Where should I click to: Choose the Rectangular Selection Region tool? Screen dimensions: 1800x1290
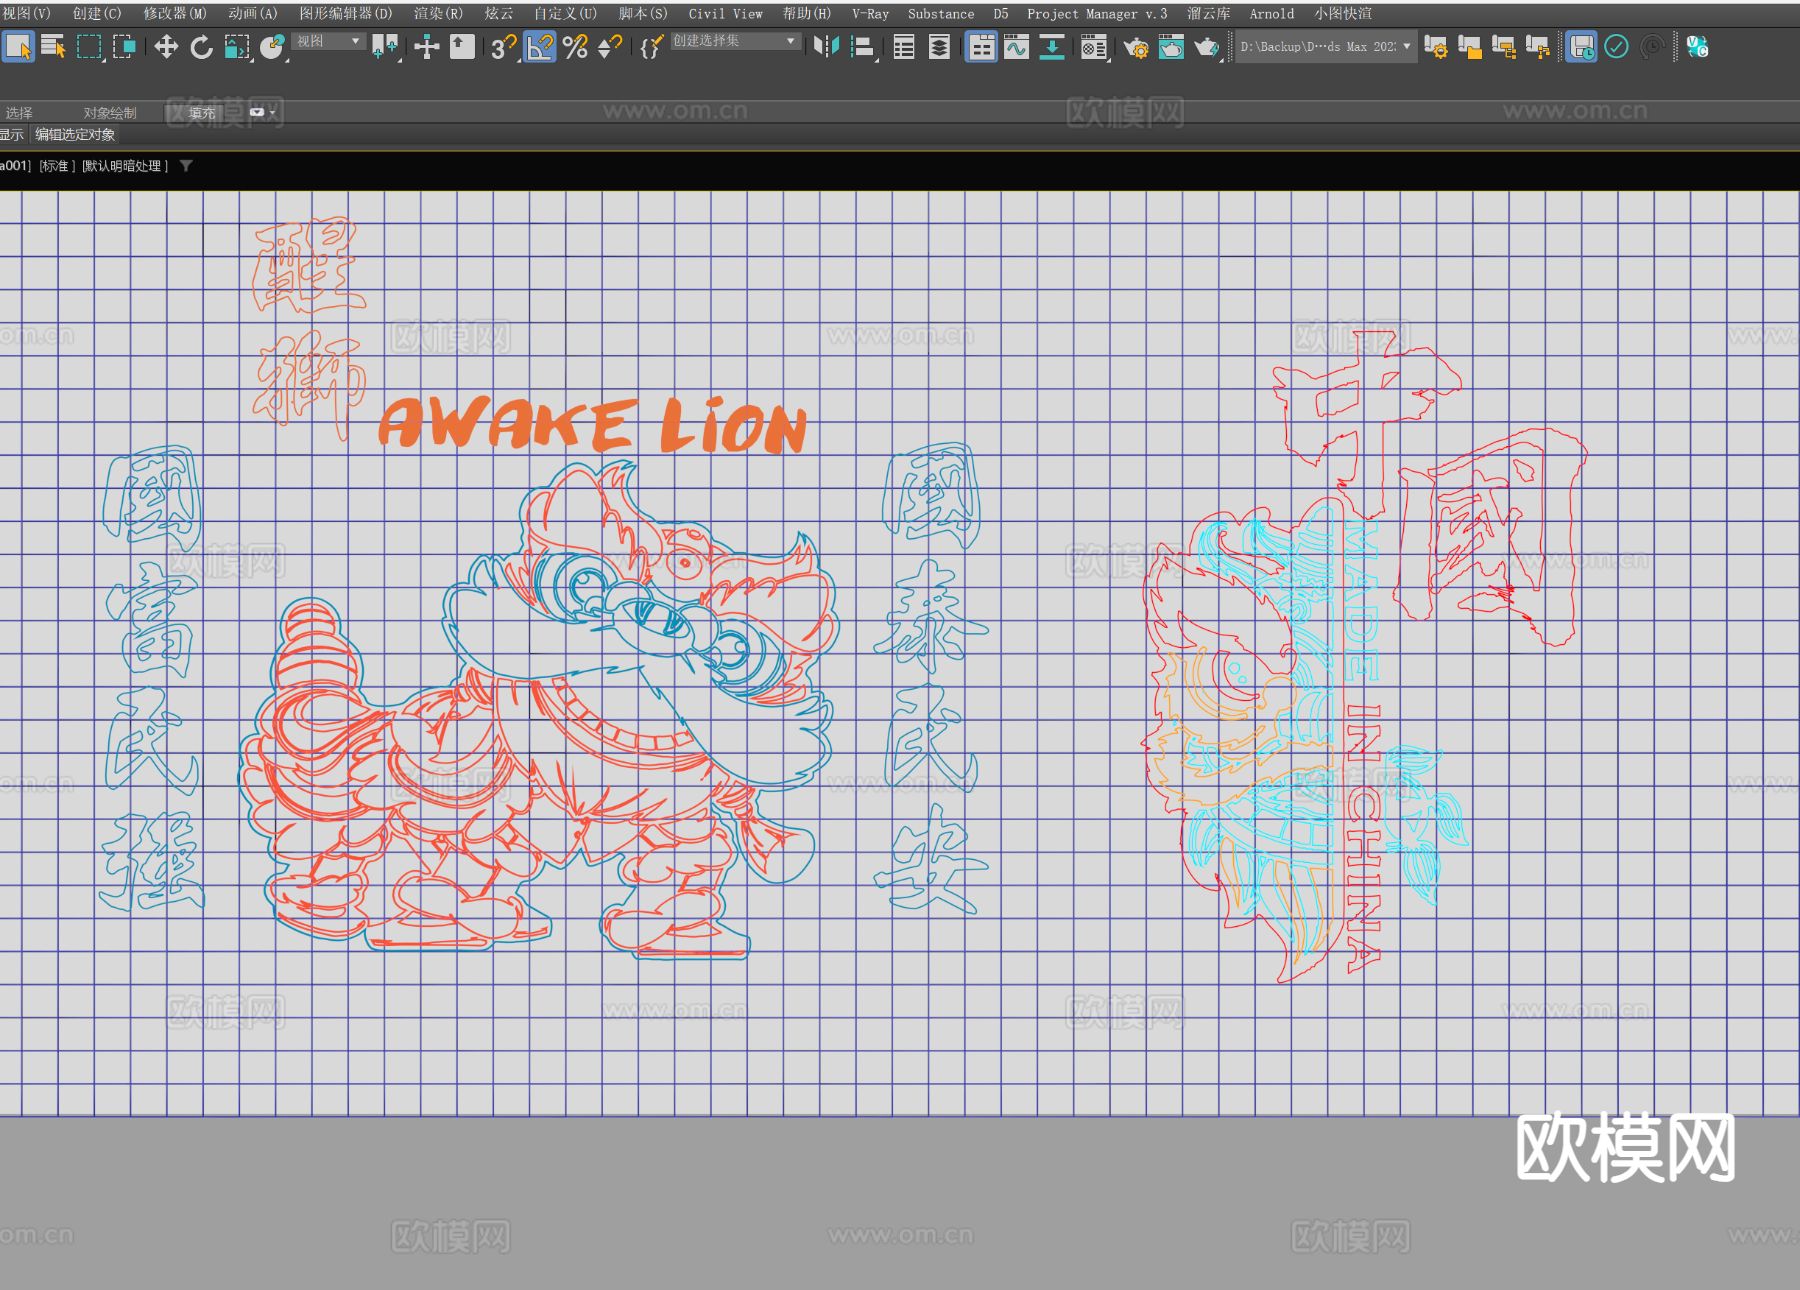89,47
